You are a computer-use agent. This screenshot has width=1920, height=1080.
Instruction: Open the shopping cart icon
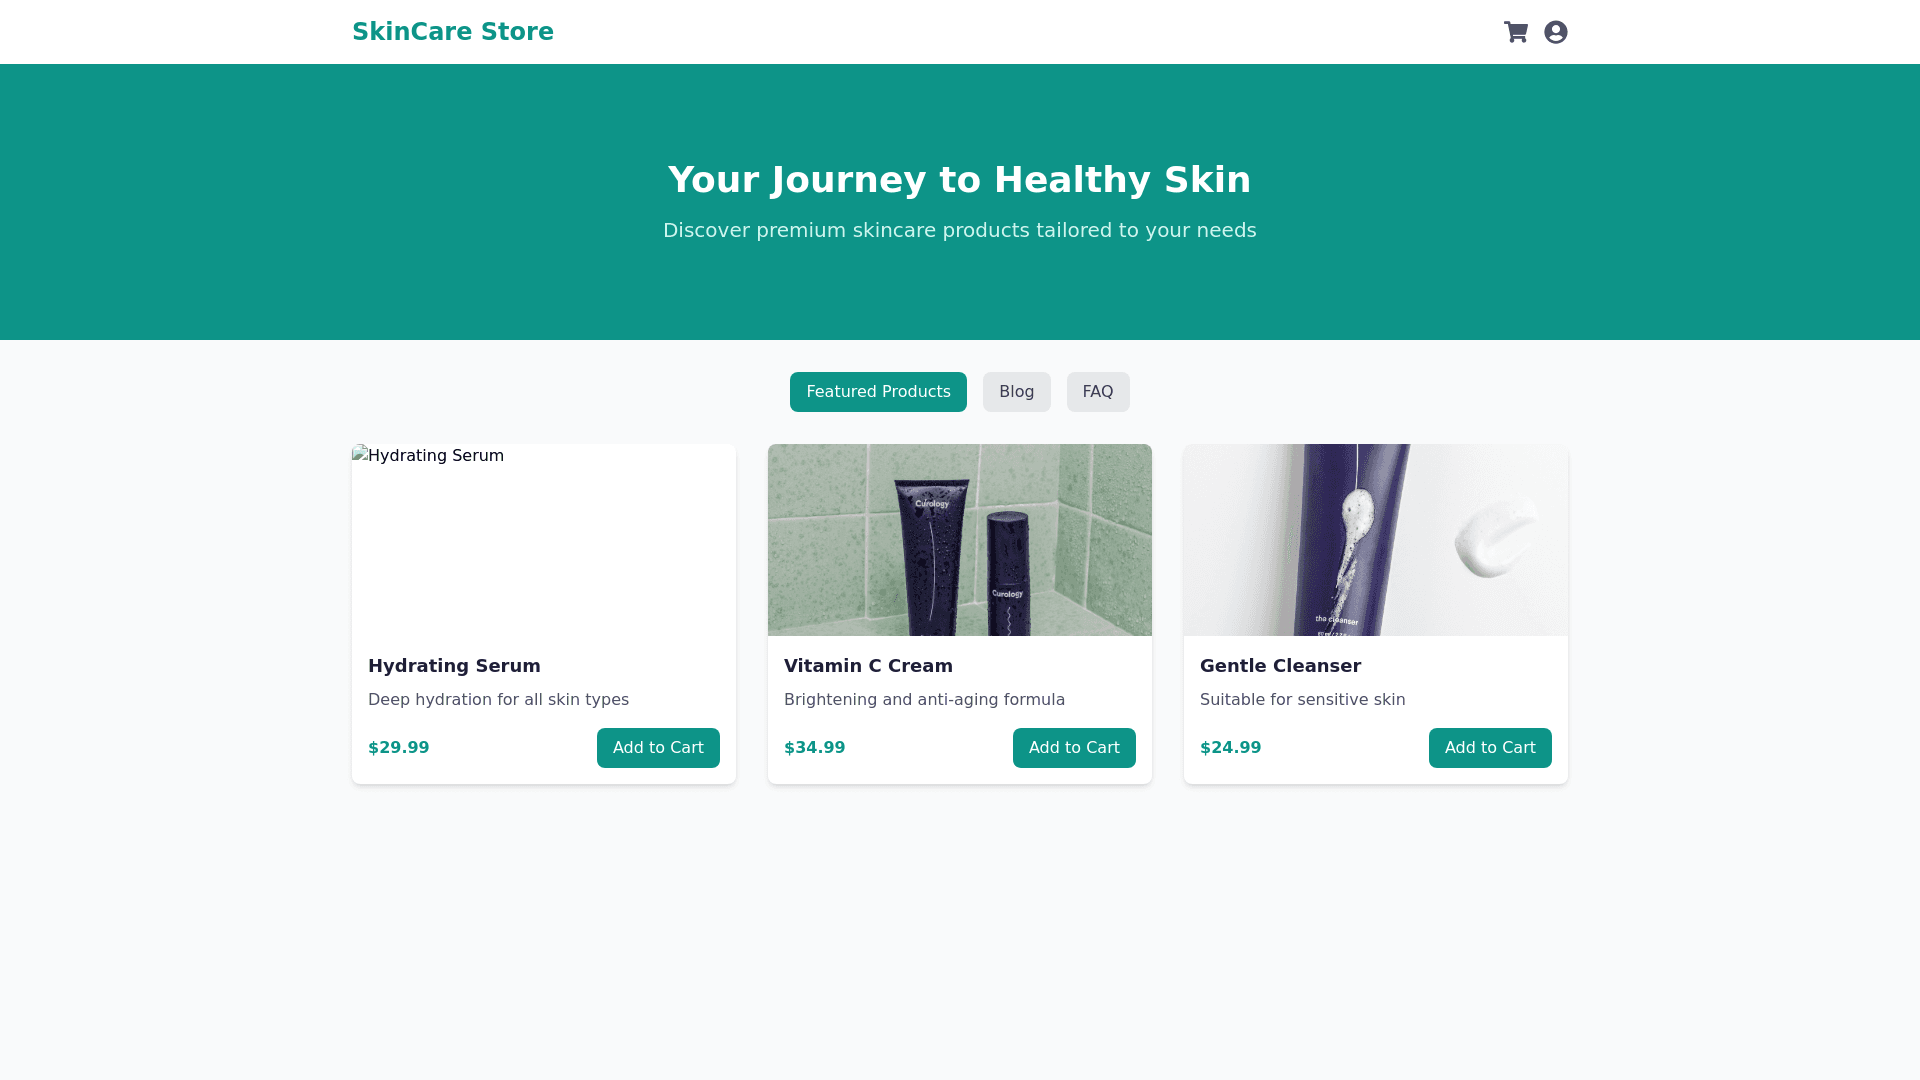tap(1515, 32)
